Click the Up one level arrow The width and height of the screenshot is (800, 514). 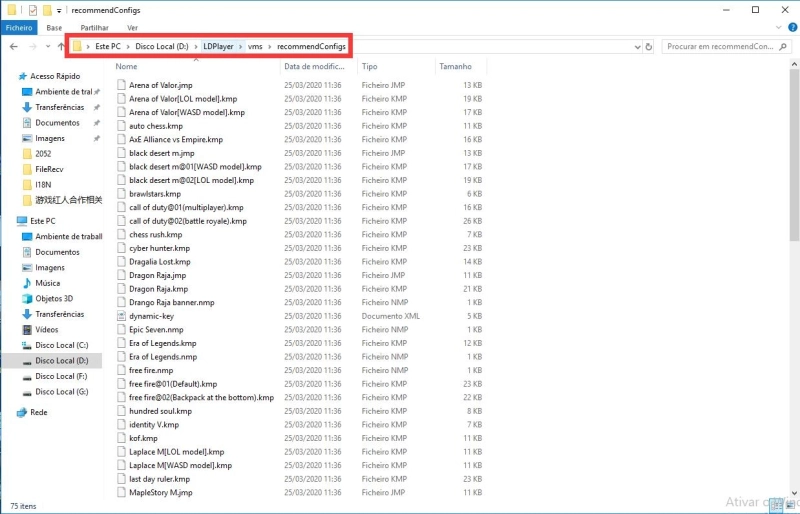pyautogui.click(x=59, y=47)
